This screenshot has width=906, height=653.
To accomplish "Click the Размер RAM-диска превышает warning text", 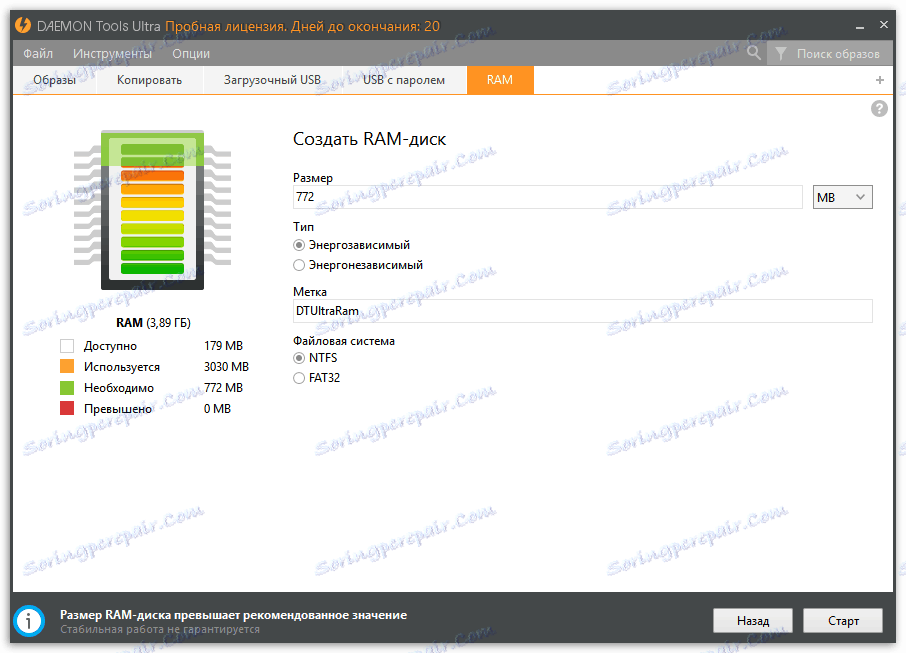I will click(233, 615).
